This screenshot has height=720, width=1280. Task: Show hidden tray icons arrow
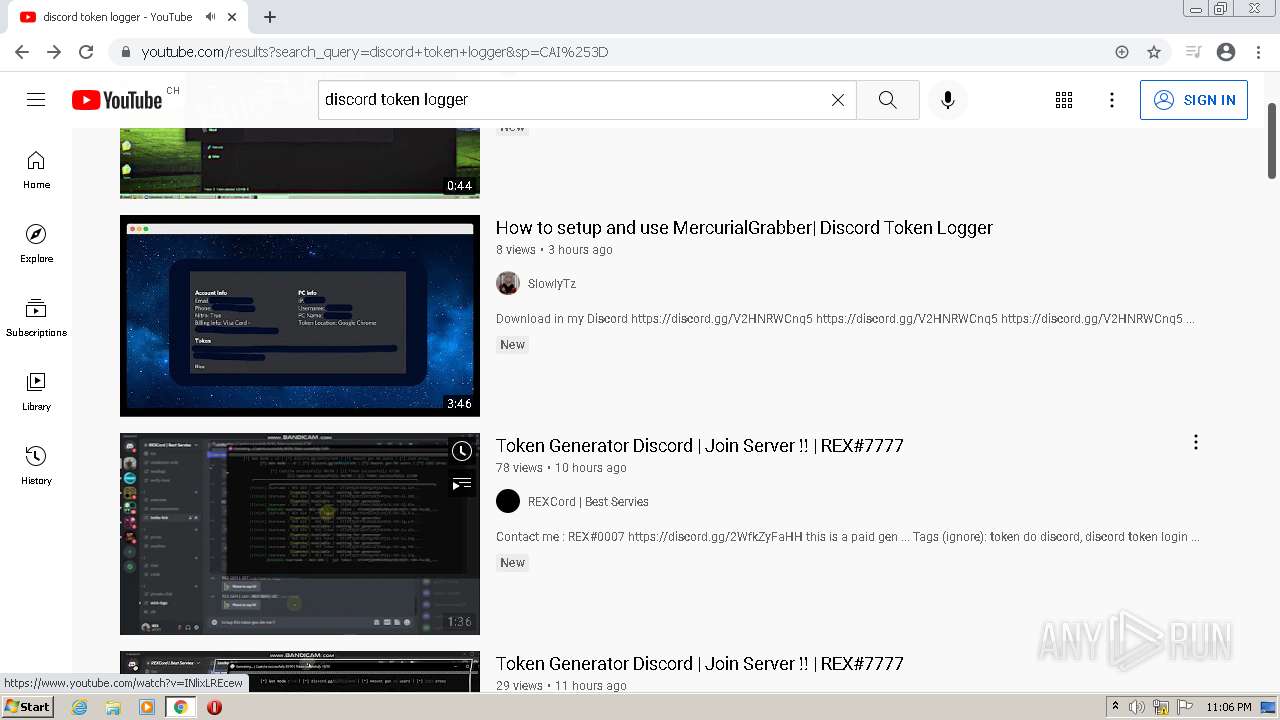(1115, 707)
